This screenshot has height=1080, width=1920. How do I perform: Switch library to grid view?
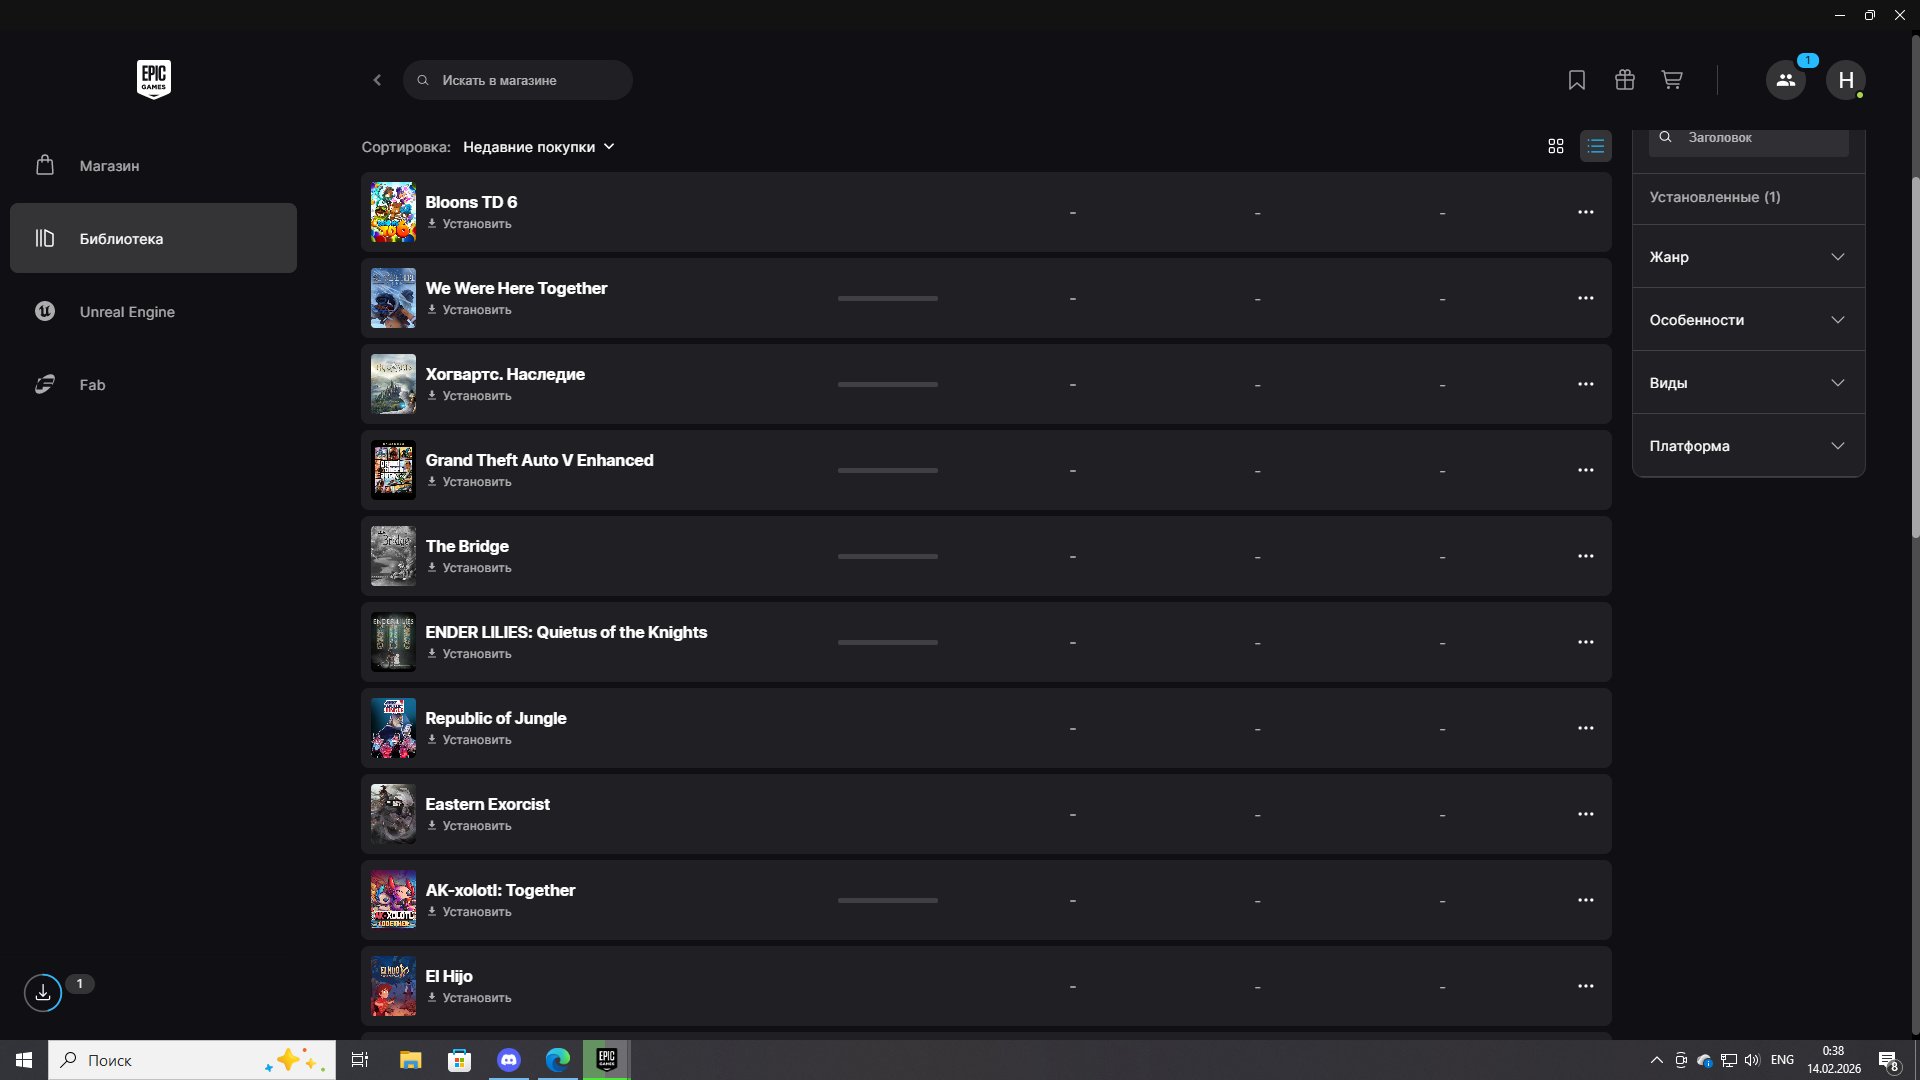click(x=1556, y=146)
